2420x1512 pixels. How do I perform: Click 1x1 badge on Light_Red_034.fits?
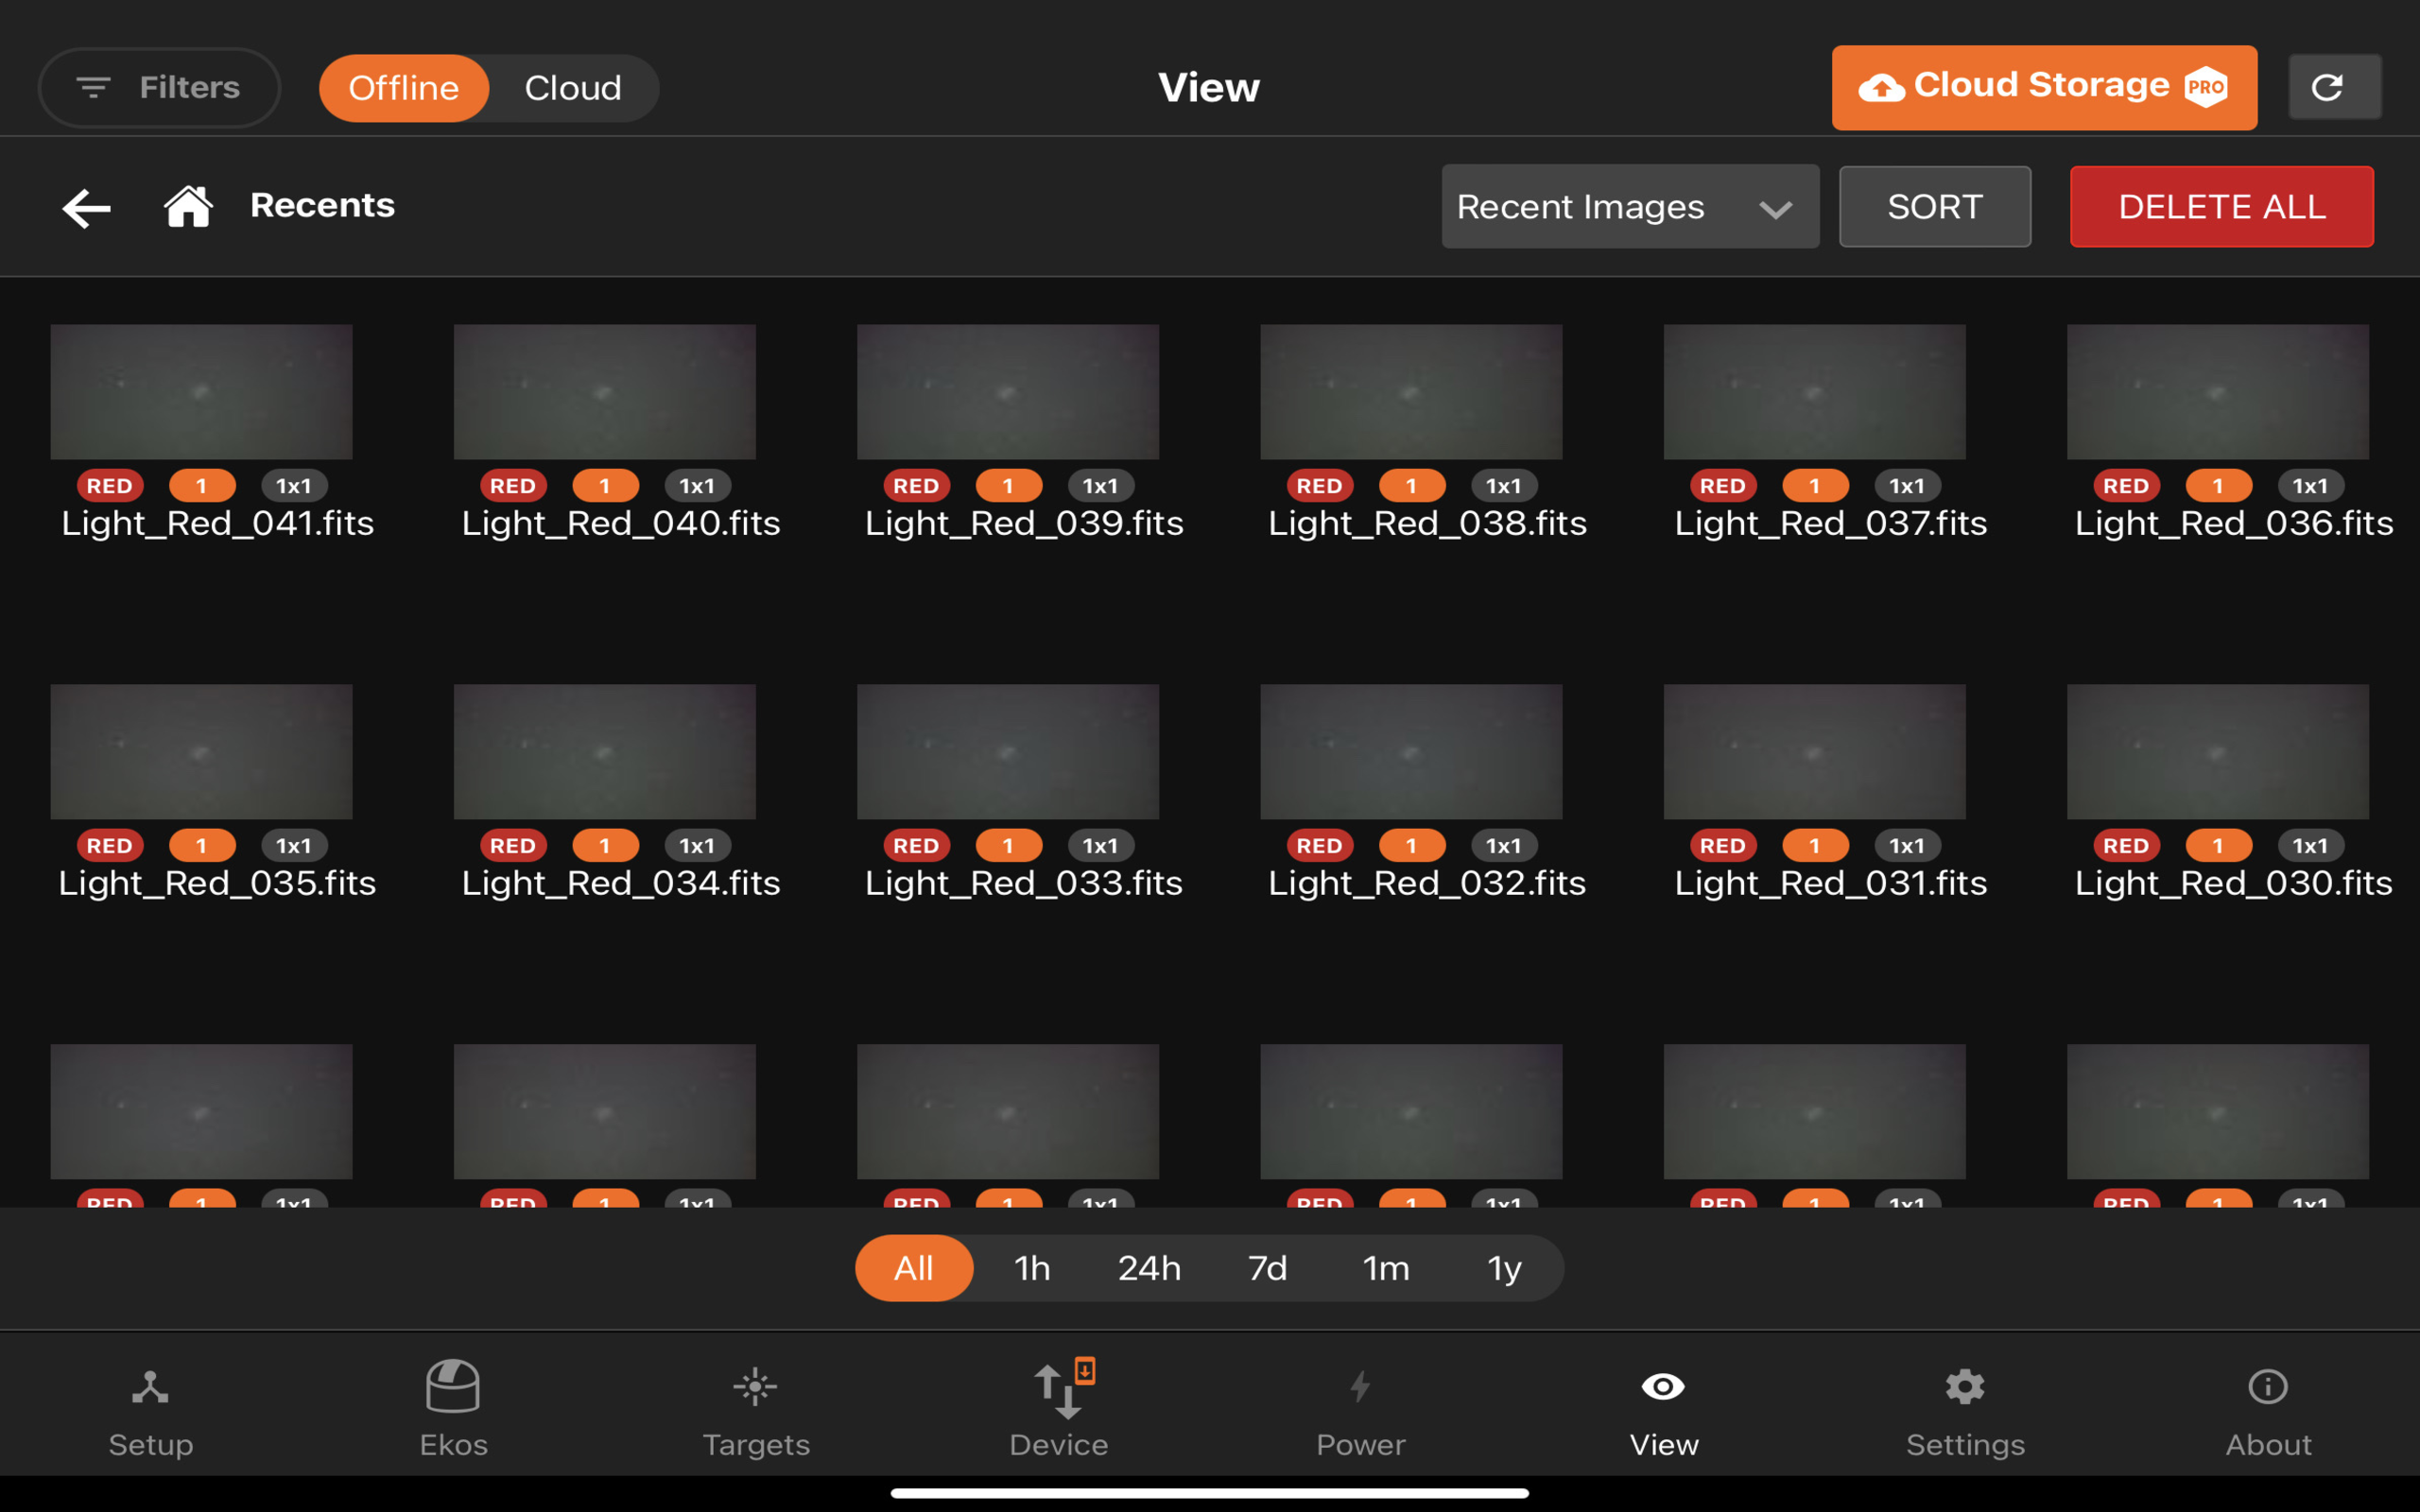[x=697, y=846]
